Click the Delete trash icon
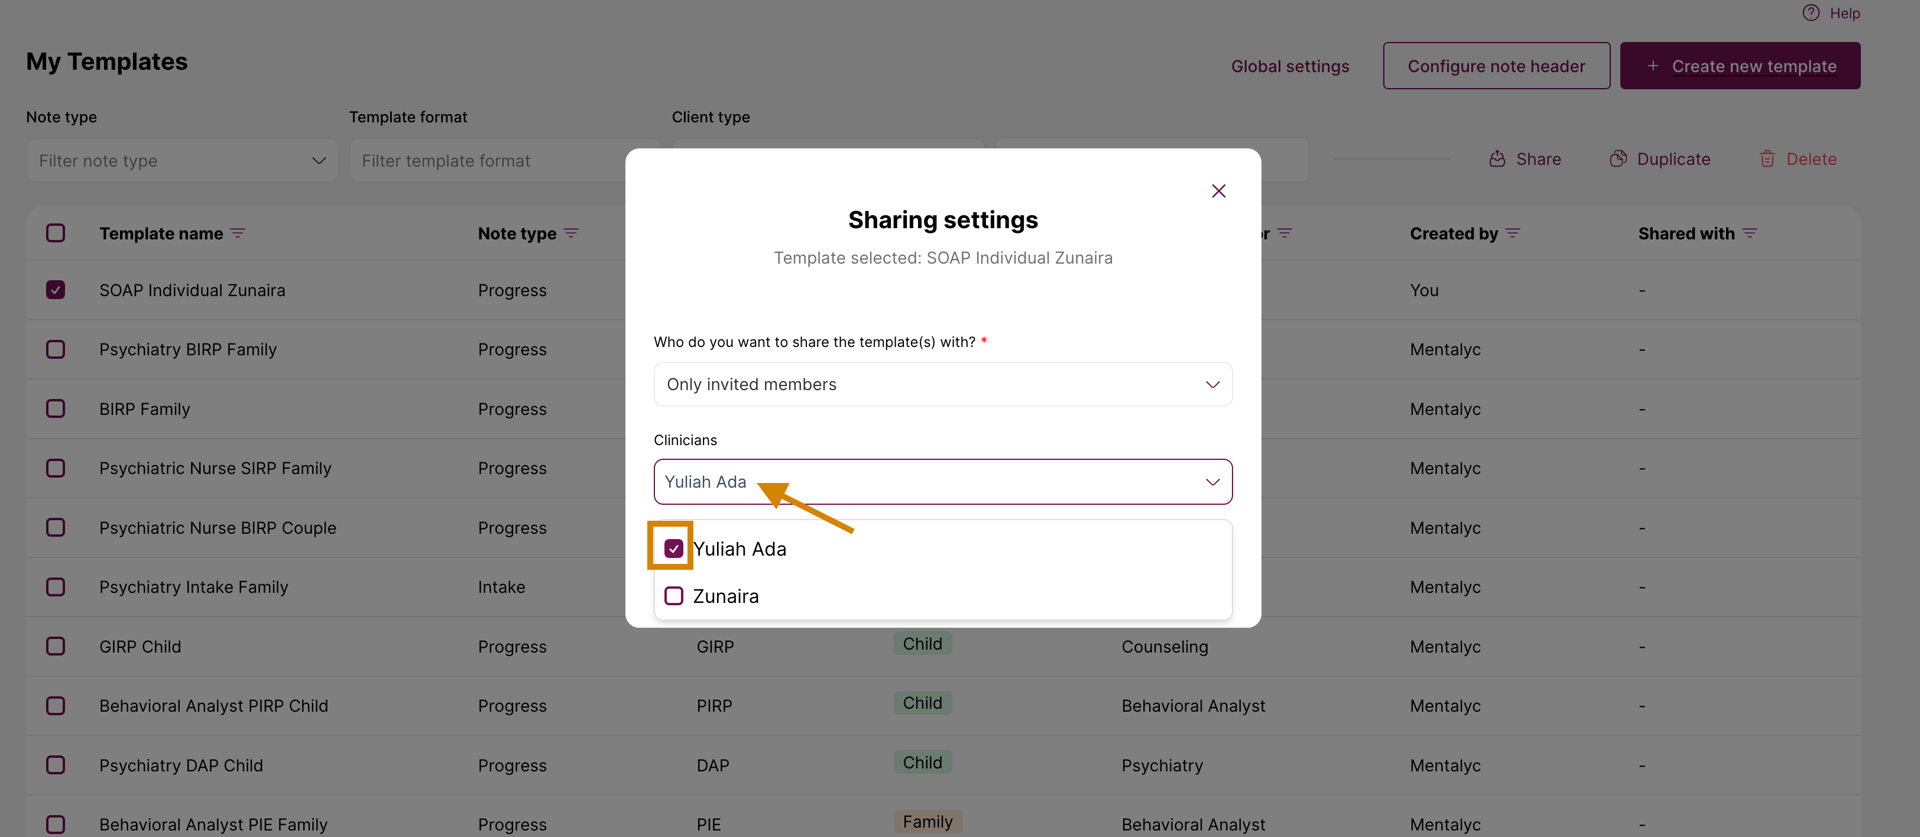1920x837 pixels. point(1767,159)
